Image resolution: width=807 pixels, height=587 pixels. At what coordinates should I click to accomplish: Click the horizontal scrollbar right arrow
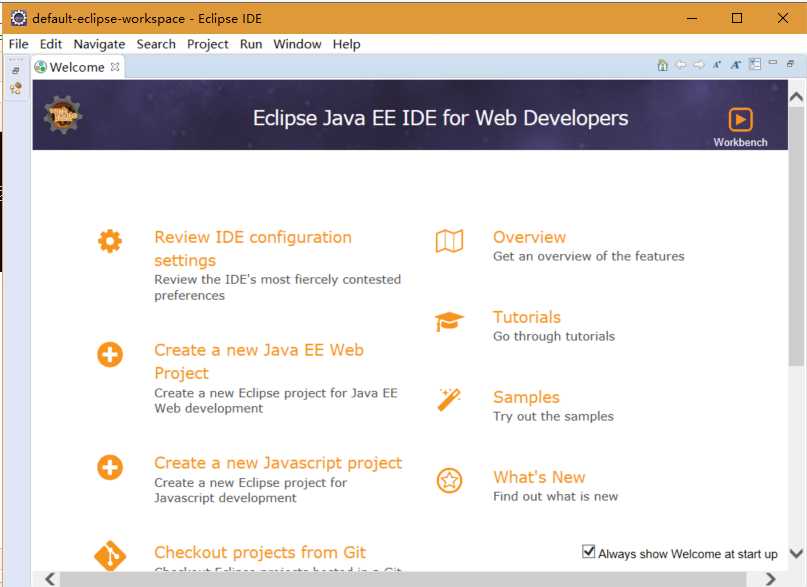(x=770, y=579)
